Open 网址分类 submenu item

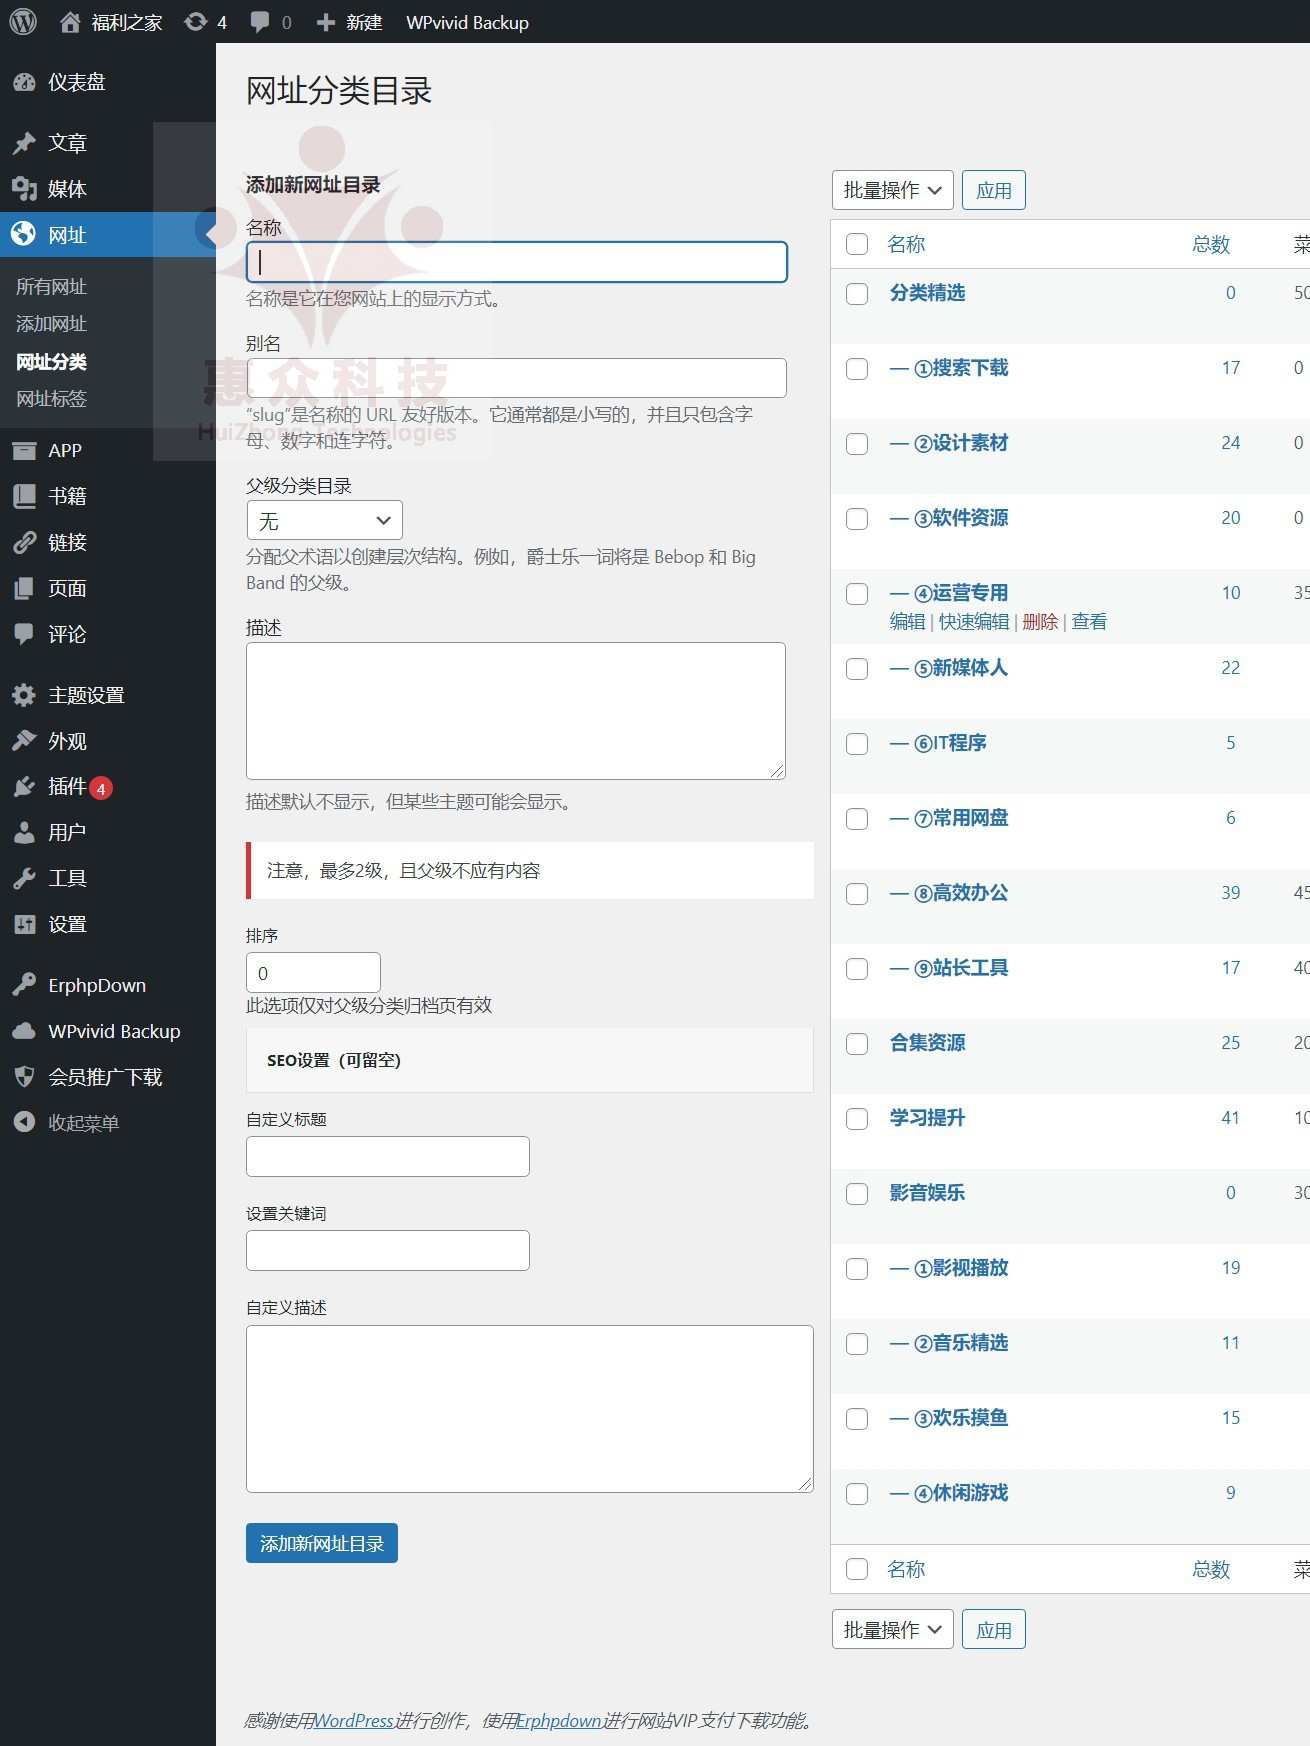coord(51,362)
